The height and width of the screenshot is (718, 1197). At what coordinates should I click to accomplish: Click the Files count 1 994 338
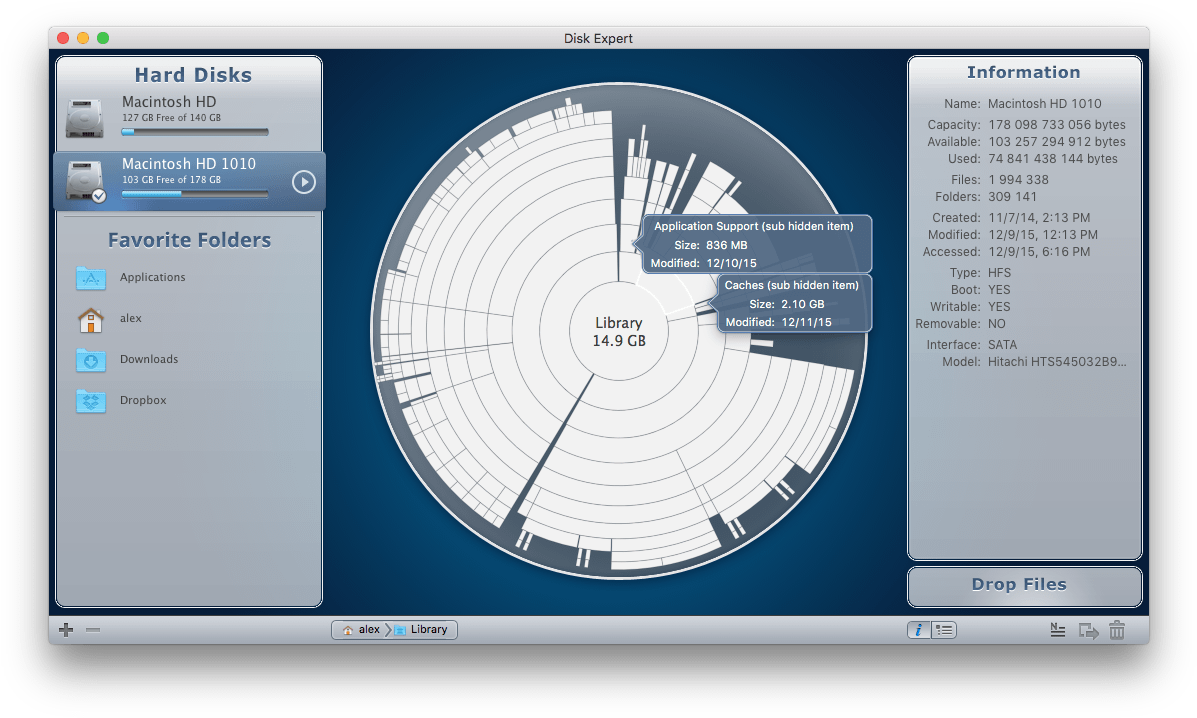coord(1018,180)
